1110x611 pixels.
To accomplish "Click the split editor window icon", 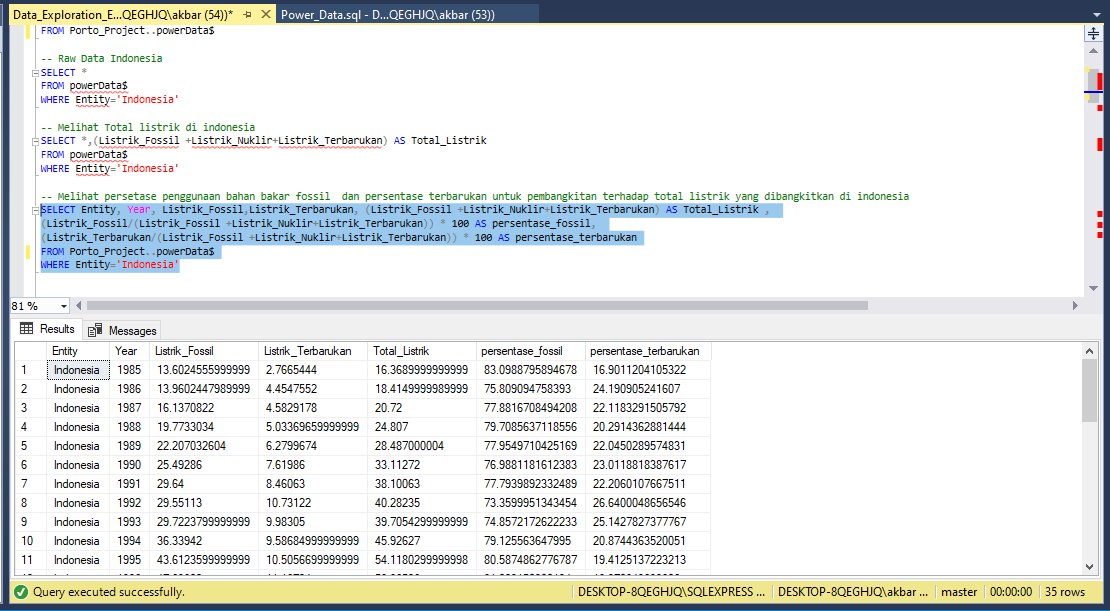I will point(1093,33).
